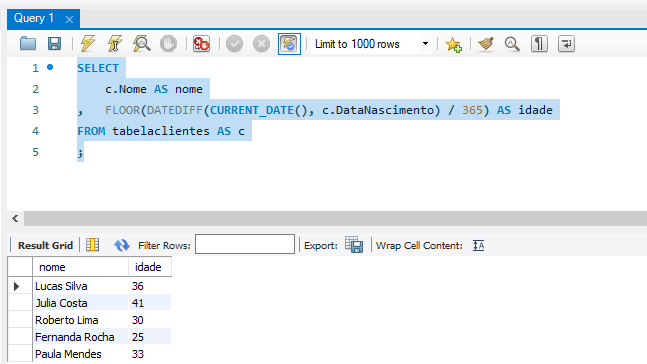Toggle continue-on-error red stop icon
This screenshot has width=647, height=364.
tap(201, 43)
